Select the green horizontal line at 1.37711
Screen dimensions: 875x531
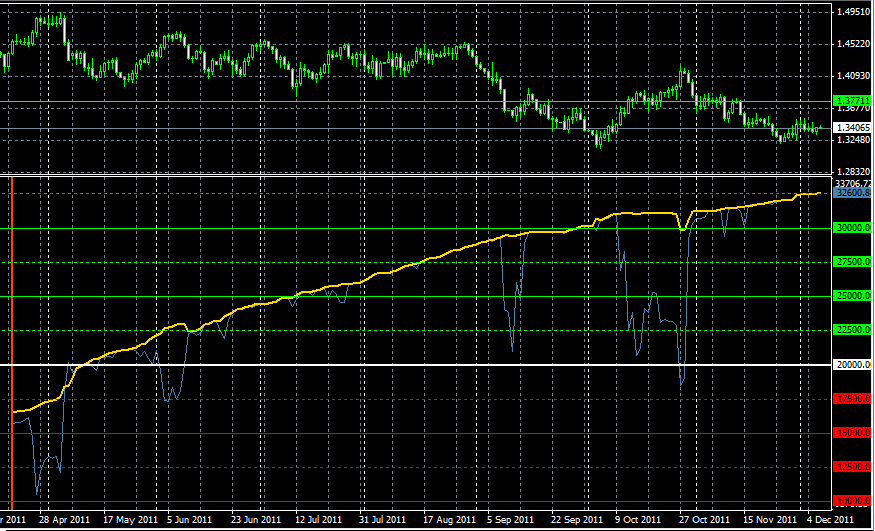(416, 102)
